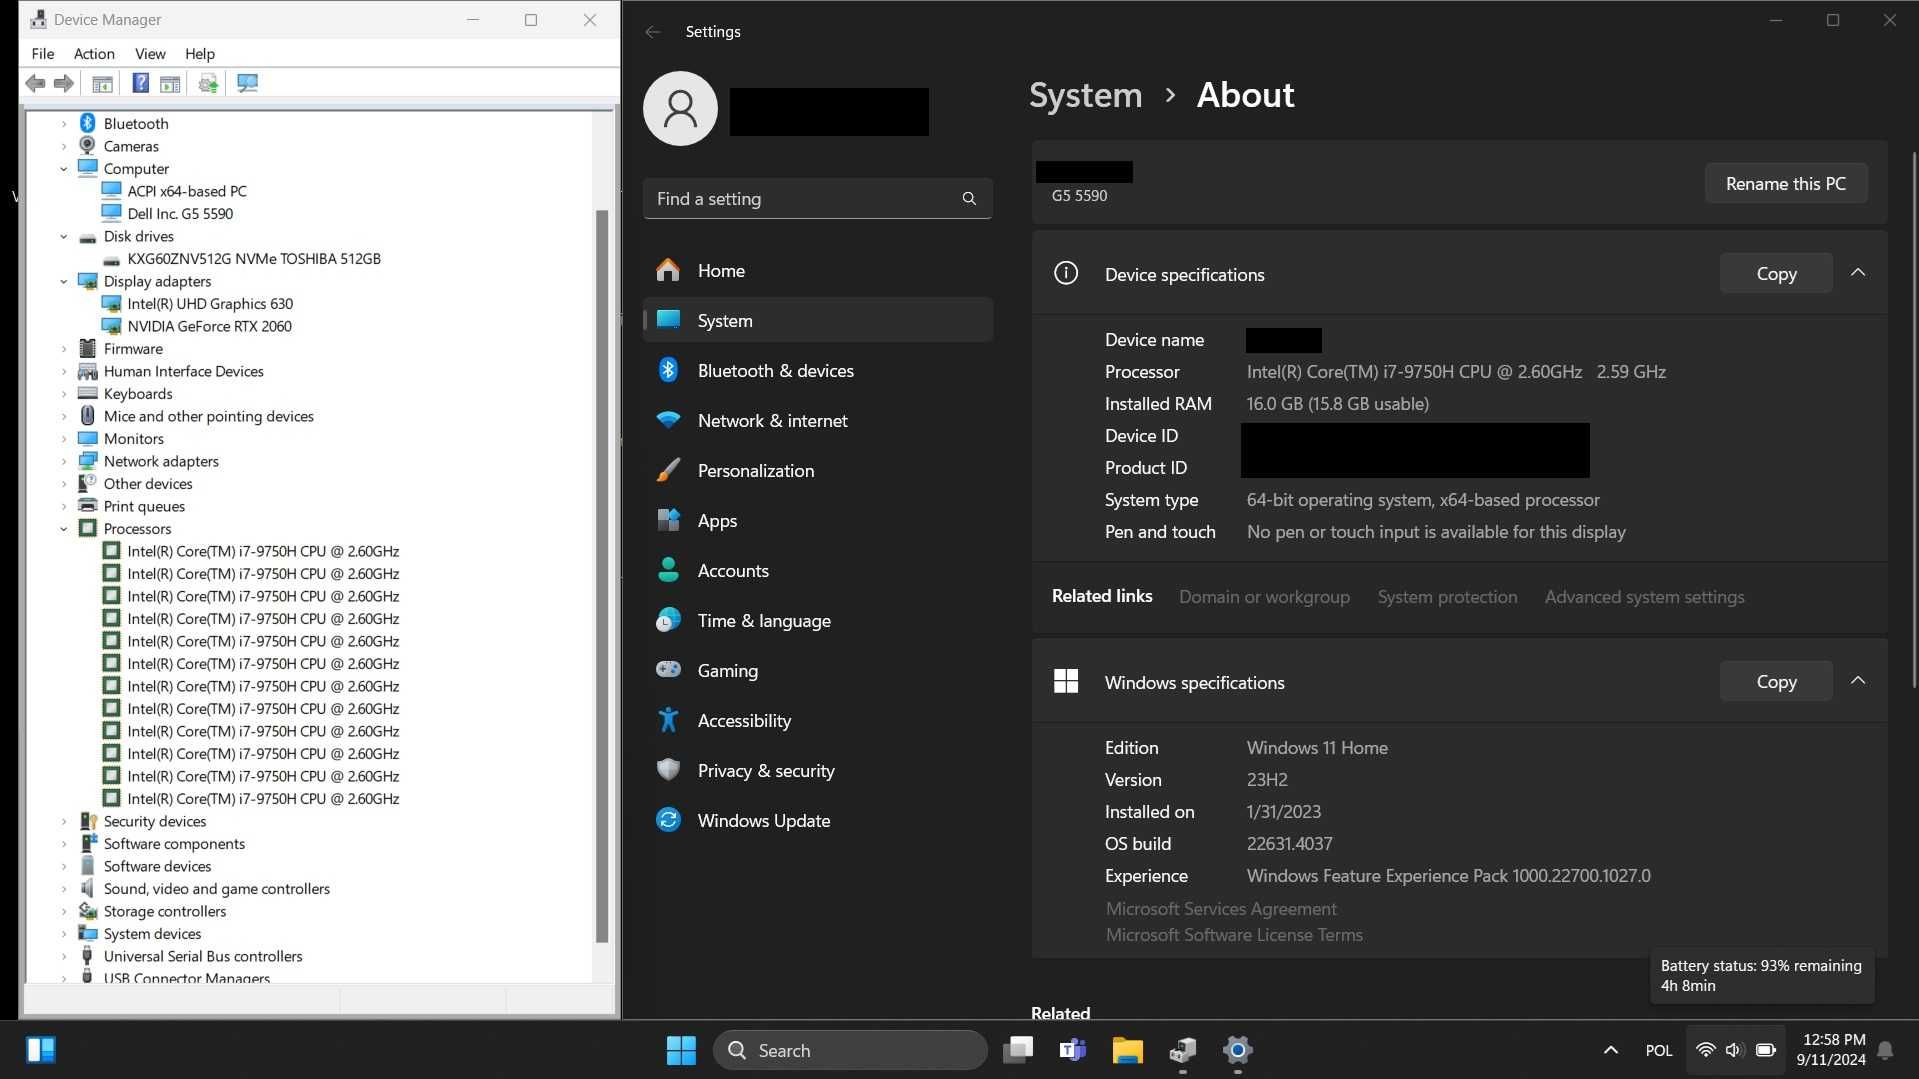Click the Print queues category icon
The image size is (1919, 1079).
(88, 506)
